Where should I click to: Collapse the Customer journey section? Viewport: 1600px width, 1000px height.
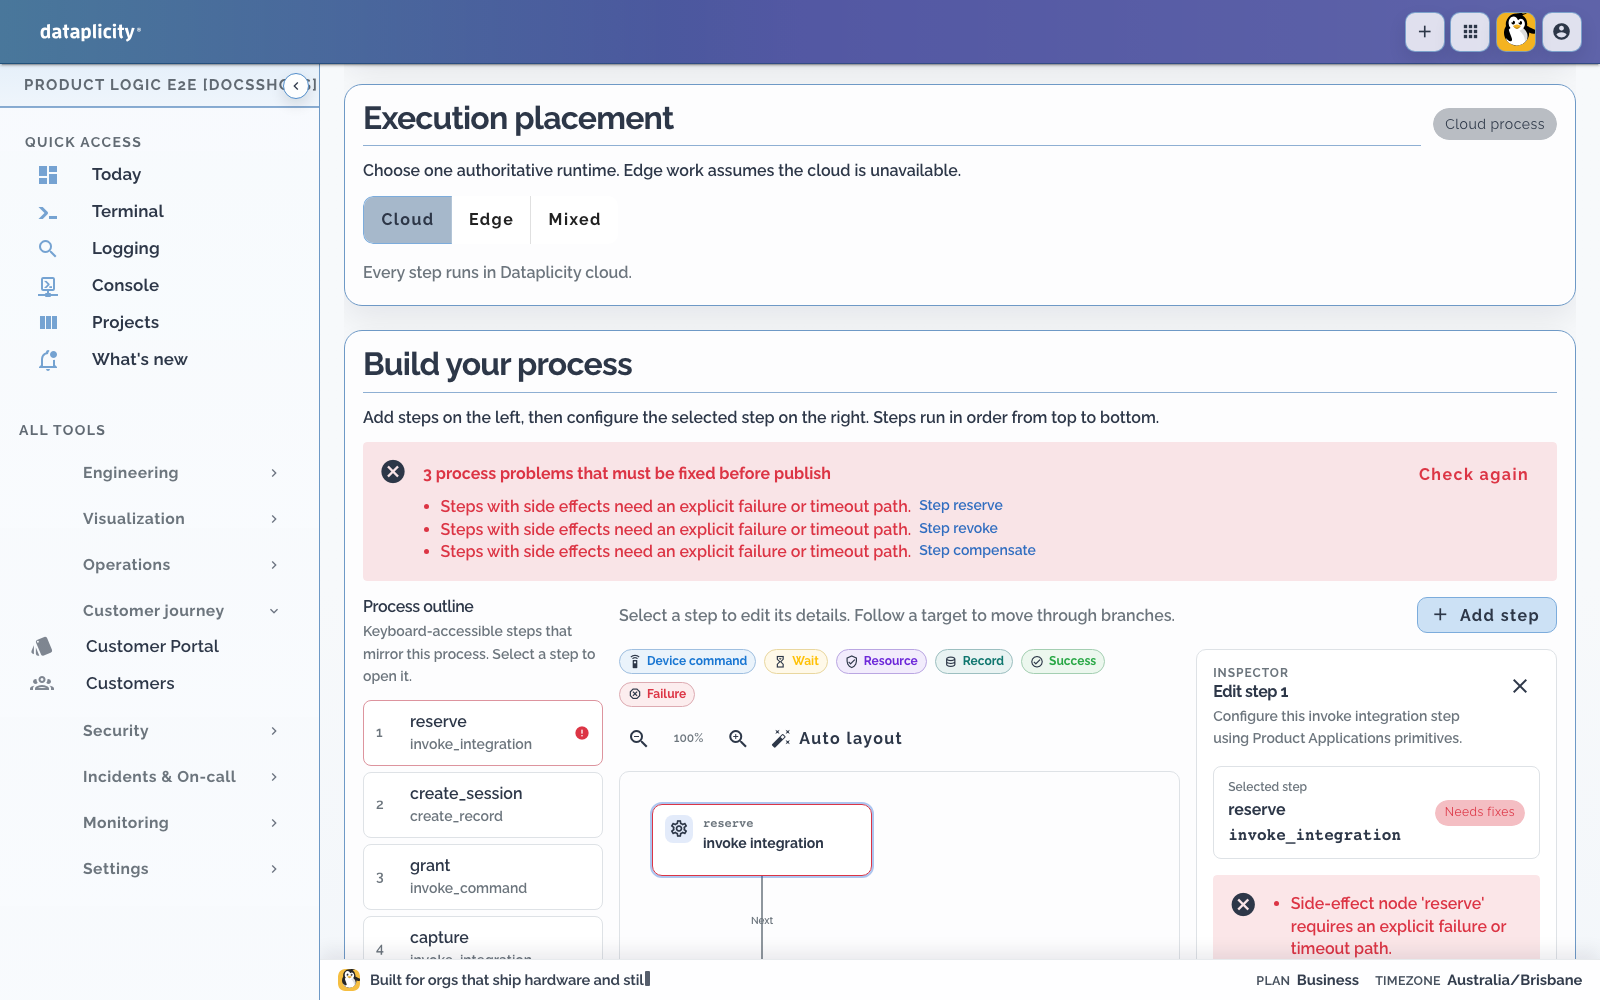[180, 611]
